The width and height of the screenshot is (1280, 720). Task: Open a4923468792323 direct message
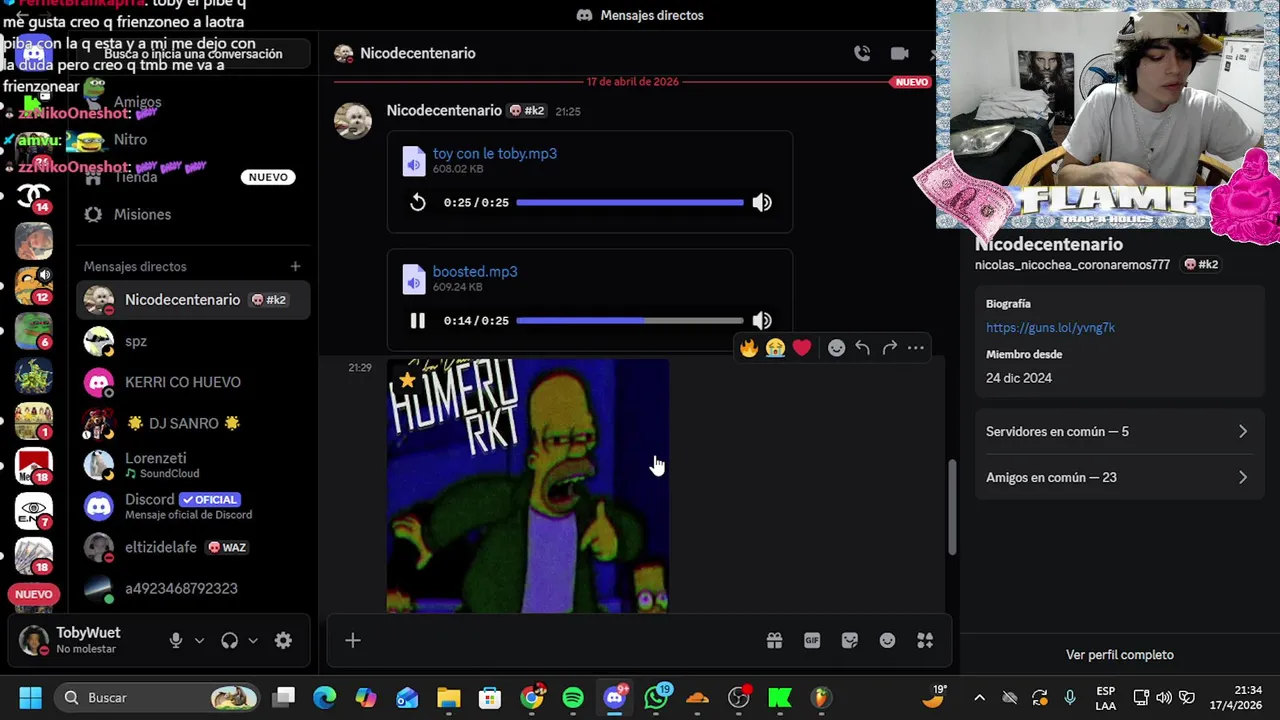click(193, 589)
